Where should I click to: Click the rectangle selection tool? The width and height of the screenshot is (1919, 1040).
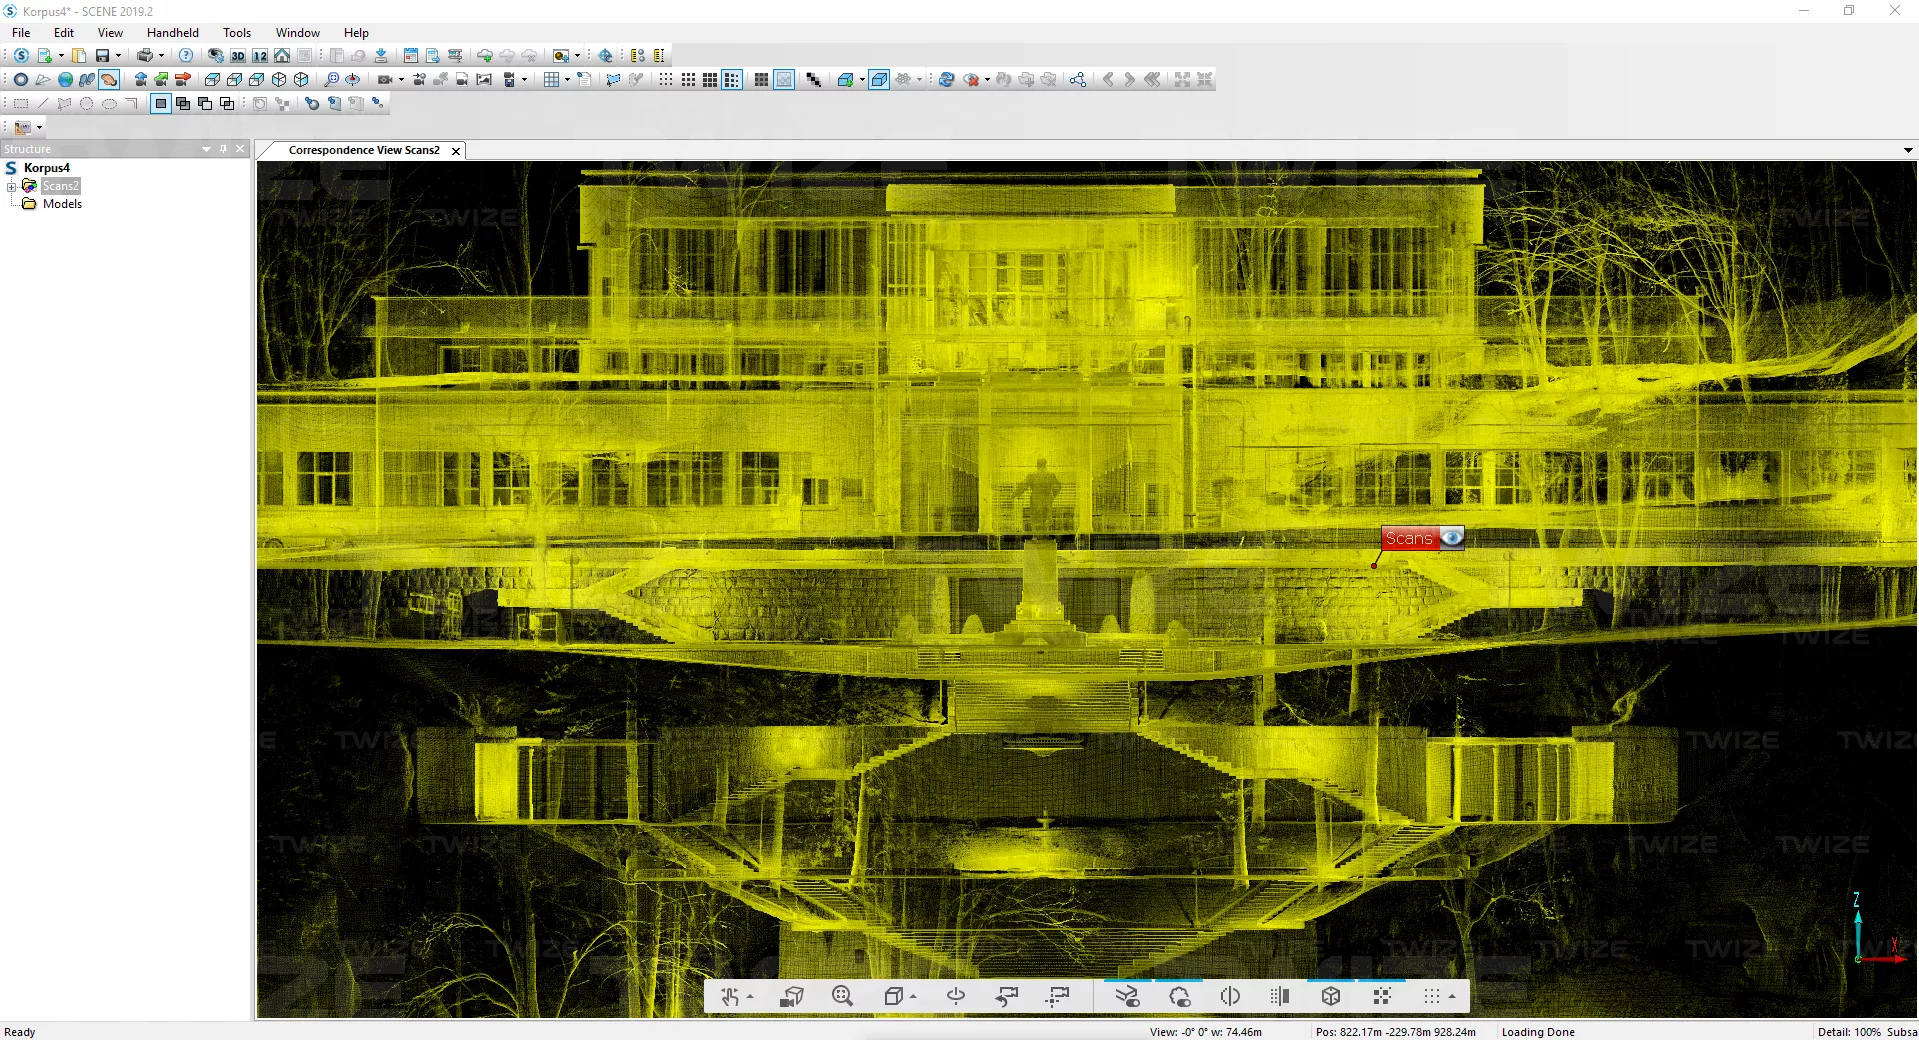(x=20, y=104)
